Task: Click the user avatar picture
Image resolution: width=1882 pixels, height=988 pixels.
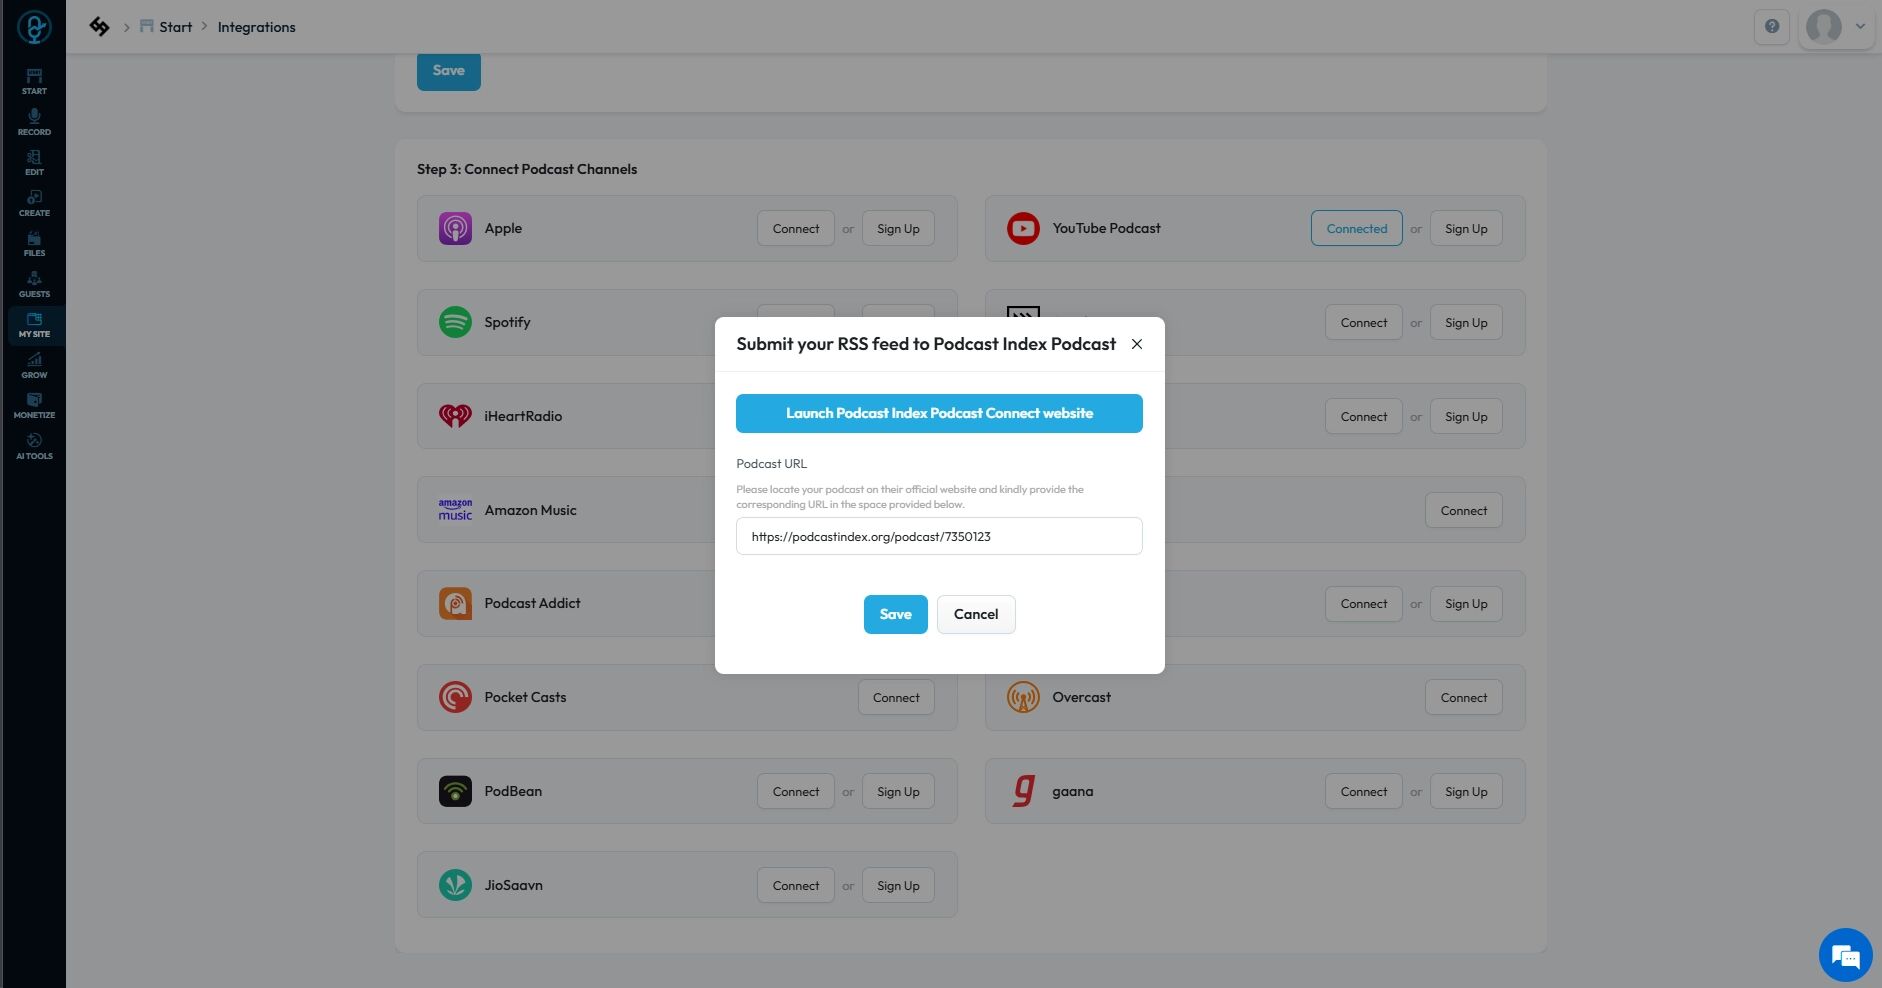Action: (1824, 27)
